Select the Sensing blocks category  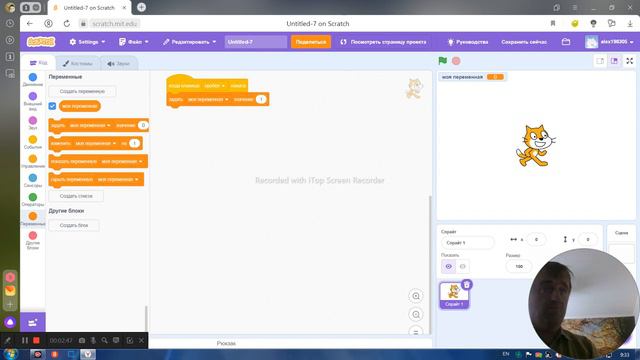(x=33, y=180)
